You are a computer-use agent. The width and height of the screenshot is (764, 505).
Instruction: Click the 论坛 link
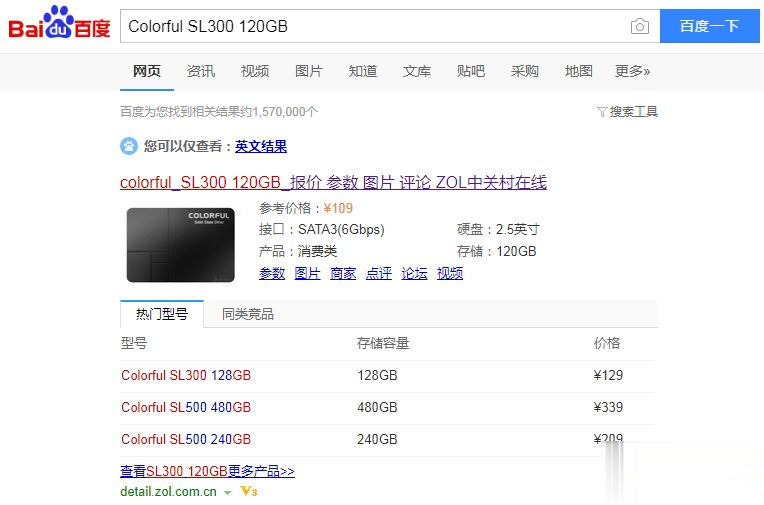[x=414, y=273]
